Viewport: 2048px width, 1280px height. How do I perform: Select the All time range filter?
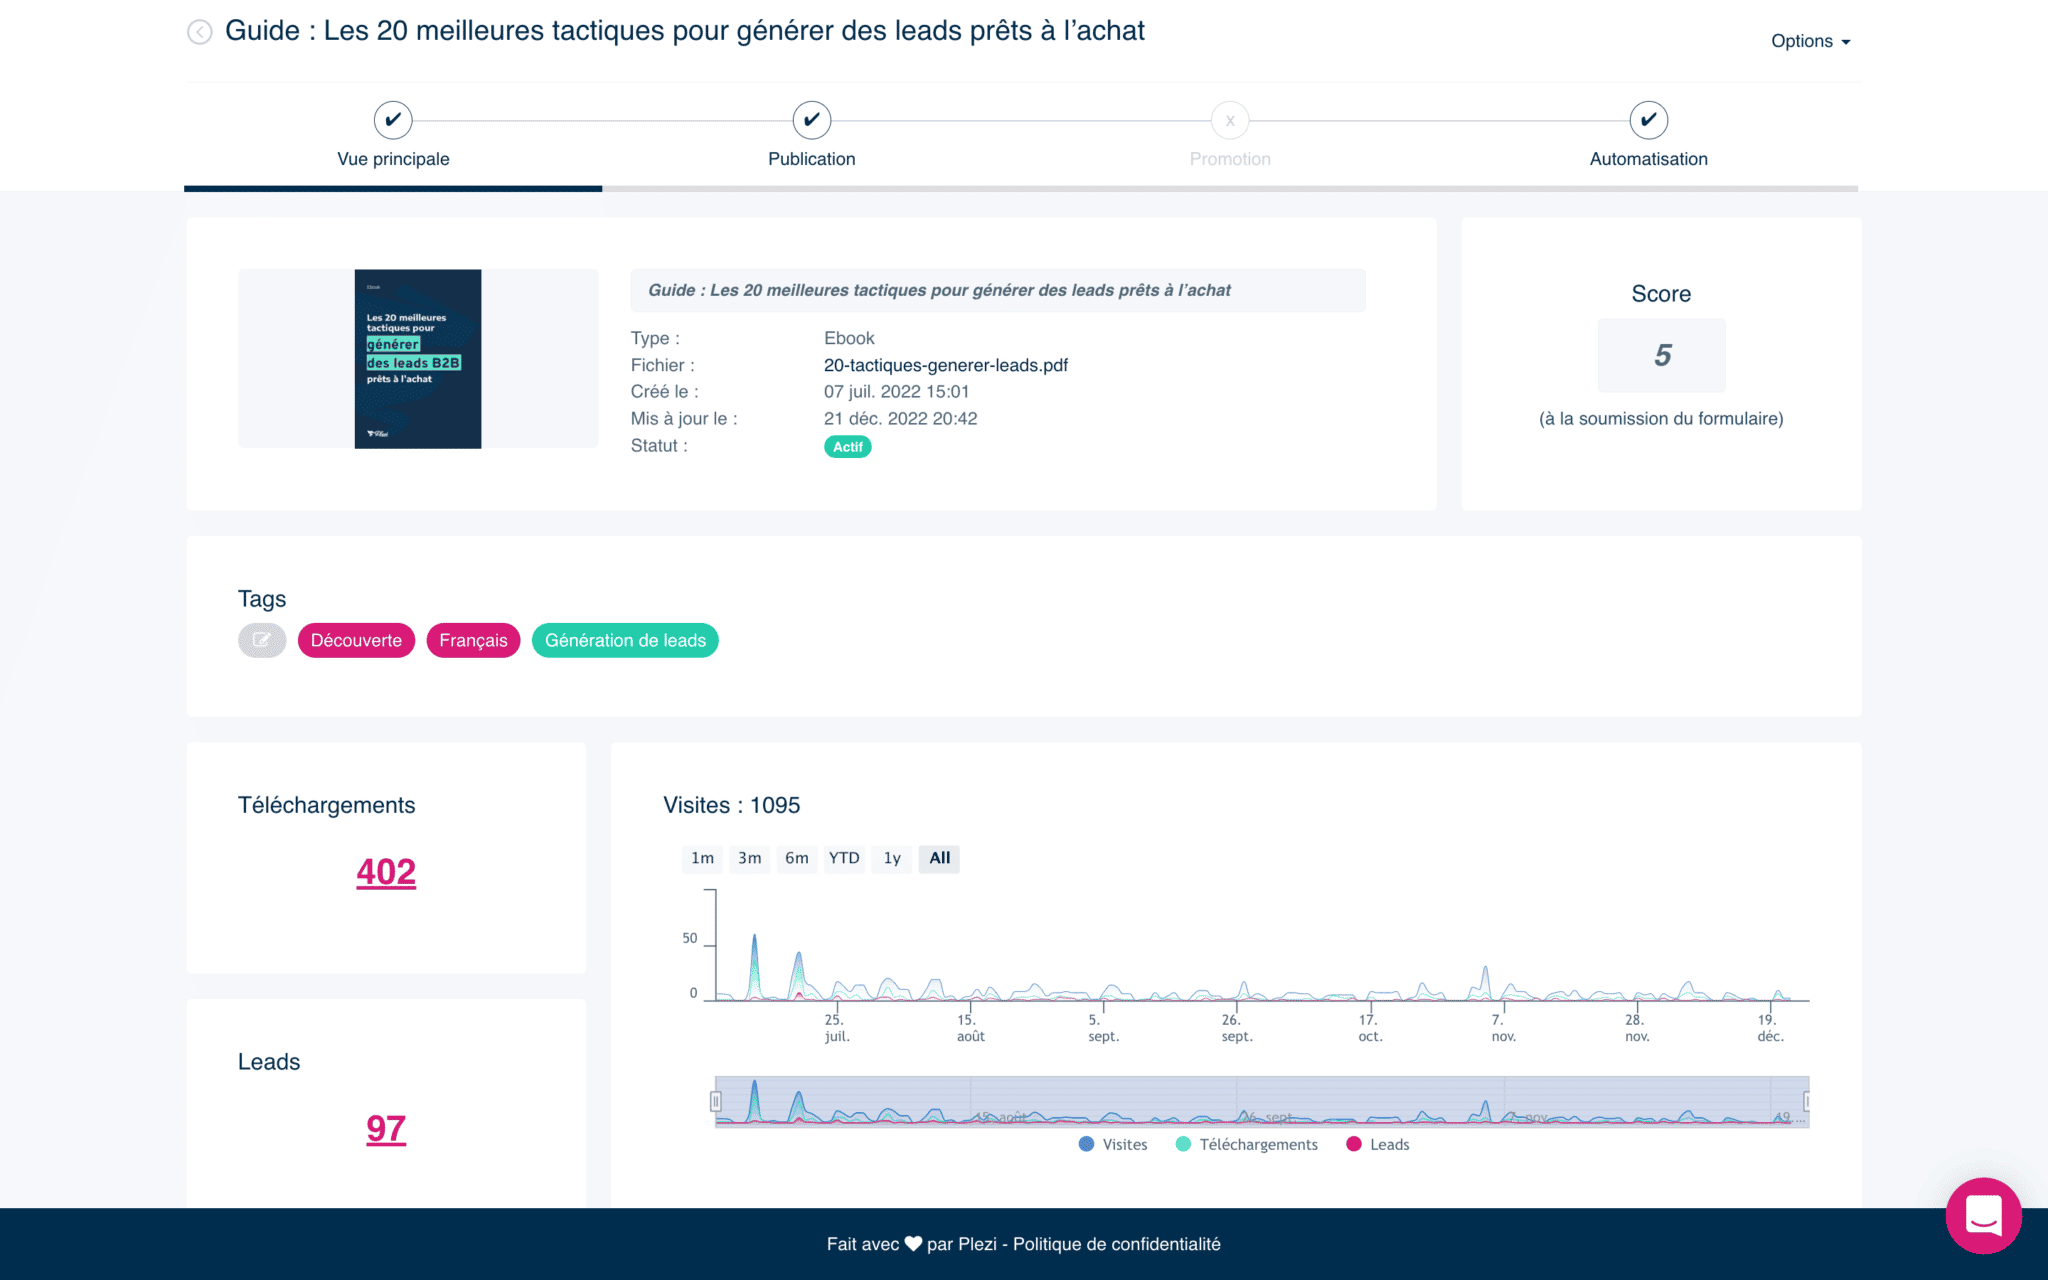pyautogui.click(x=939, y=857)
